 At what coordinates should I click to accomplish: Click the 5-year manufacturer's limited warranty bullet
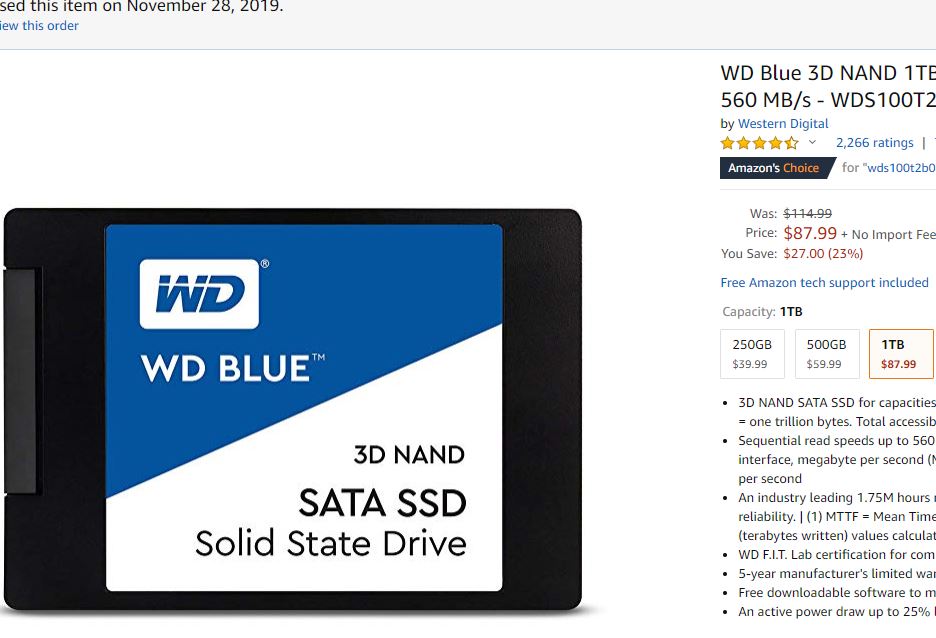click(837, 574)
